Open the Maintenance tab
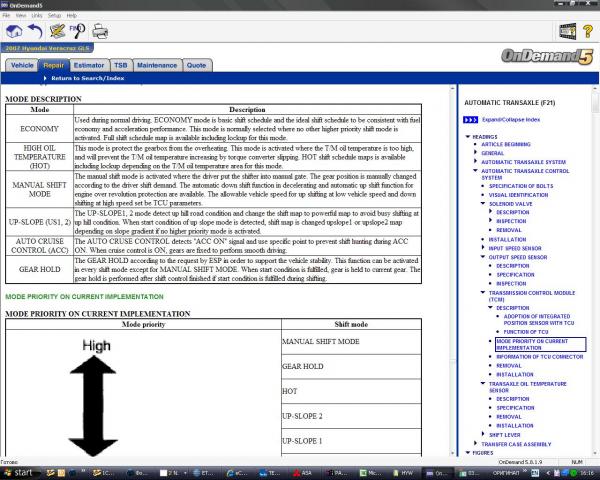 [x=157, y=65]
